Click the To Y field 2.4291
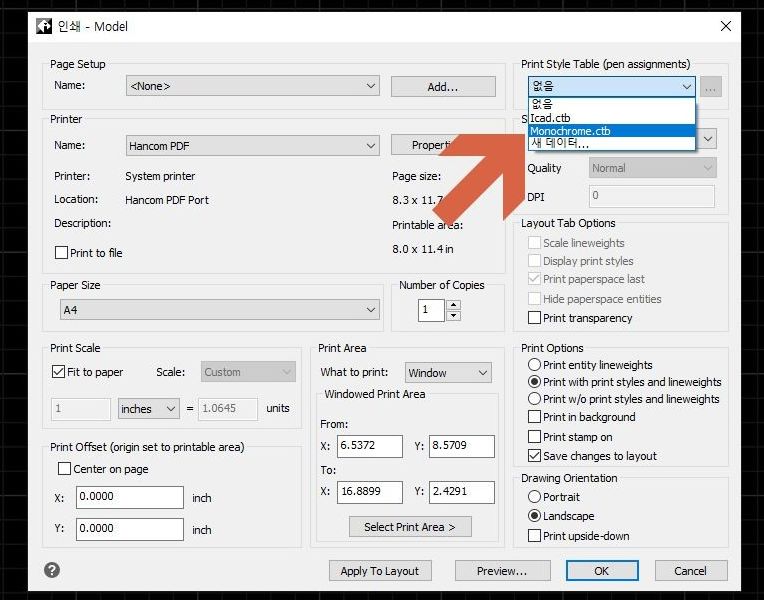764x600 pixels. tap(461, 492)
